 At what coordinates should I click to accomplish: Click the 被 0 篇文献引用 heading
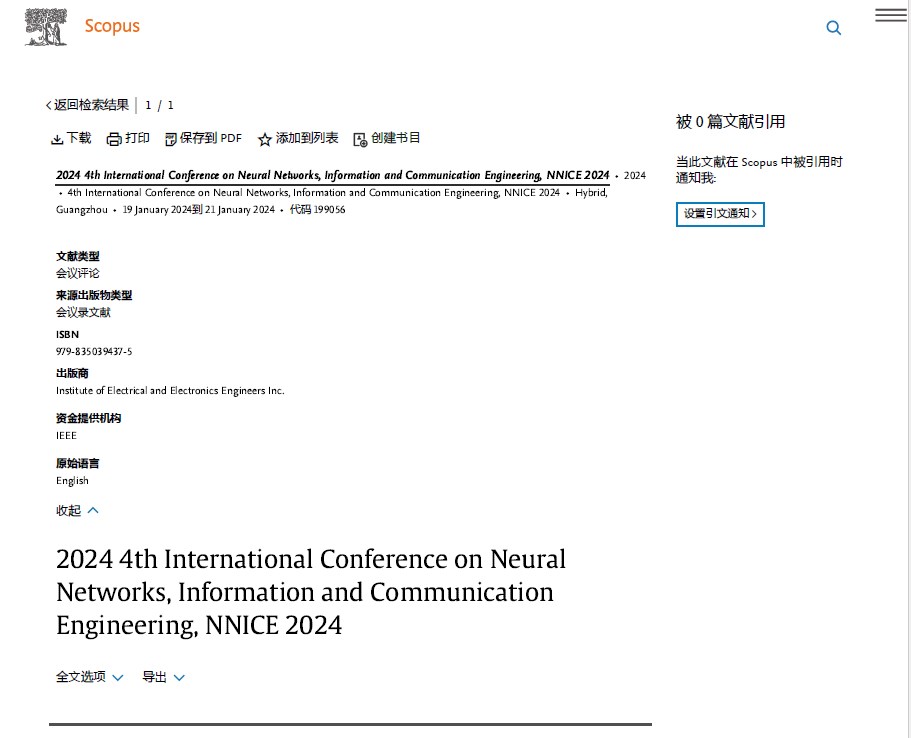click(x=730, y=121)
